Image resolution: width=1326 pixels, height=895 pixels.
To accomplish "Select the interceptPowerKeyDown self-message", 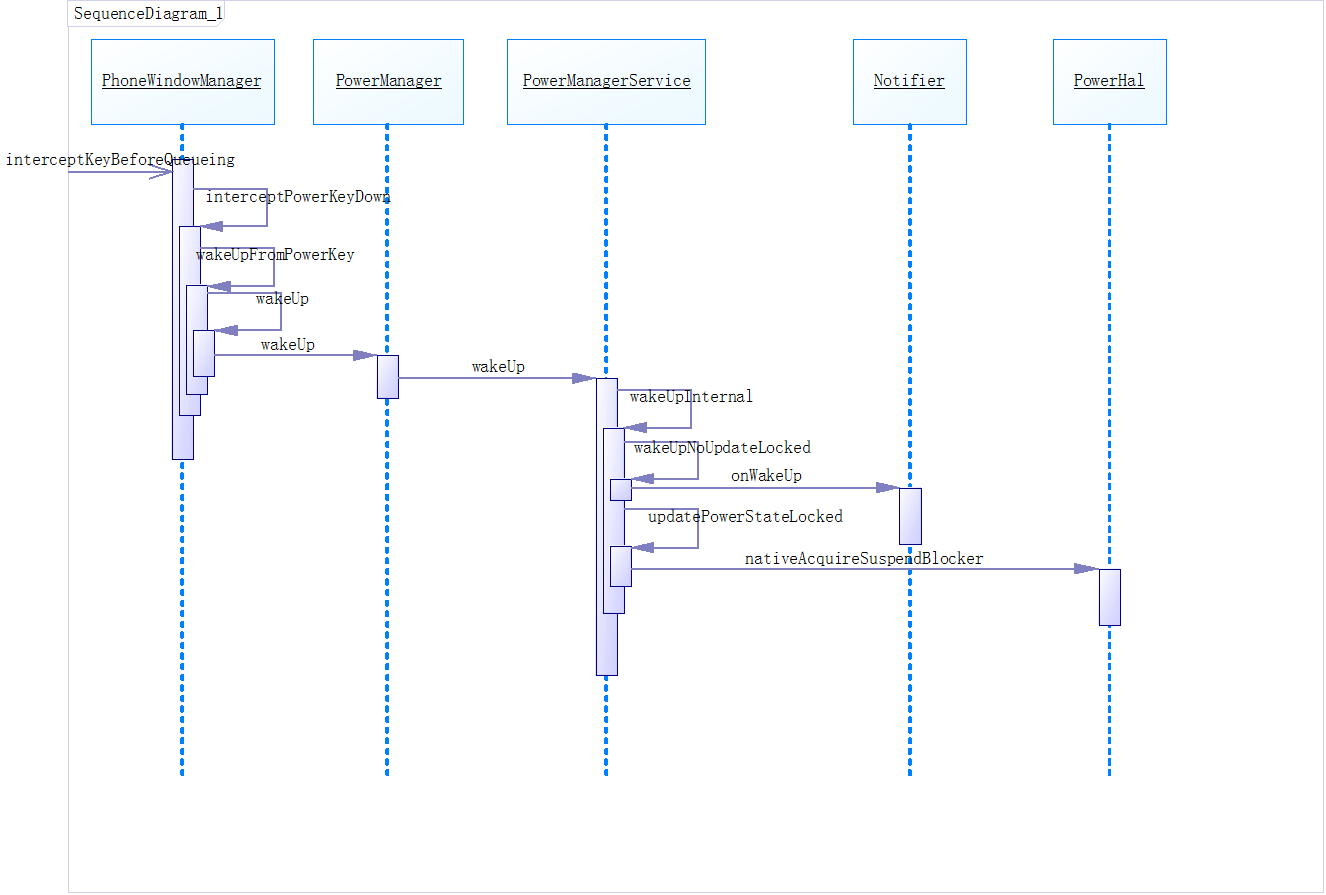I will coord(297,197).
